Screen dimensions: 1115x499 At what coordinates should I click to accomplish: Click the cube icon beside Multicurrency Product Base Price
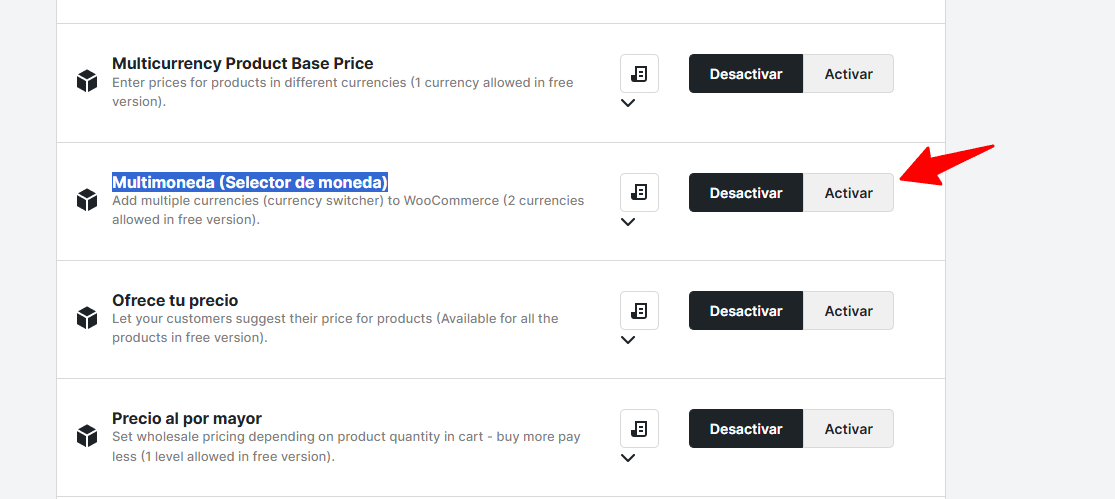[x=87, y=81]
